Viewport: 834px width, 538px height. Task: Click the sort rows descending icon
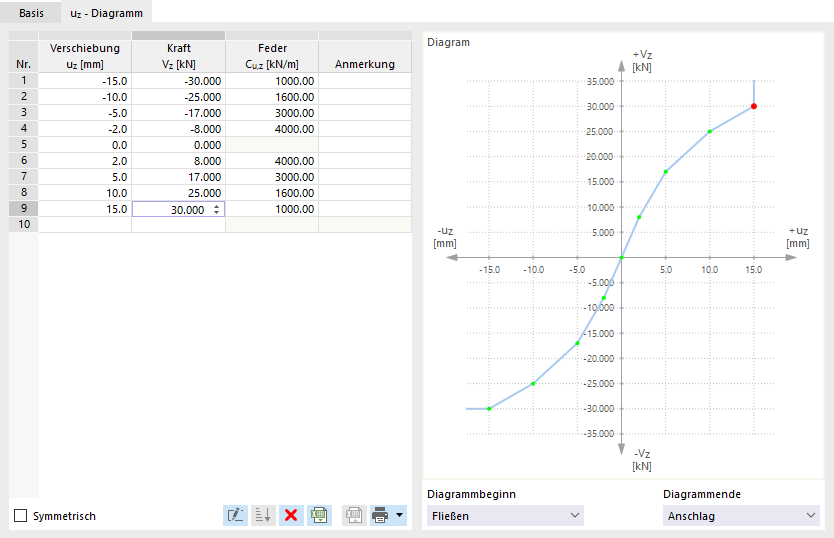[263, 515]
